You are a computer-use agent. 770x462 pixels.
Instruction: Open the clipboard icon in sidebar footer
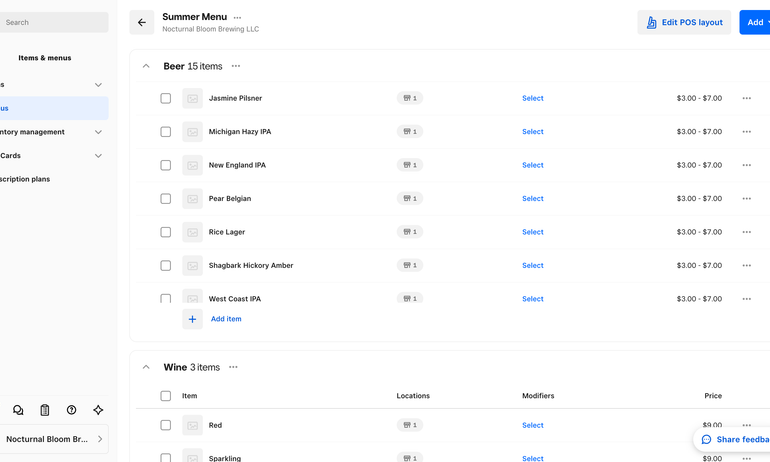45,410
